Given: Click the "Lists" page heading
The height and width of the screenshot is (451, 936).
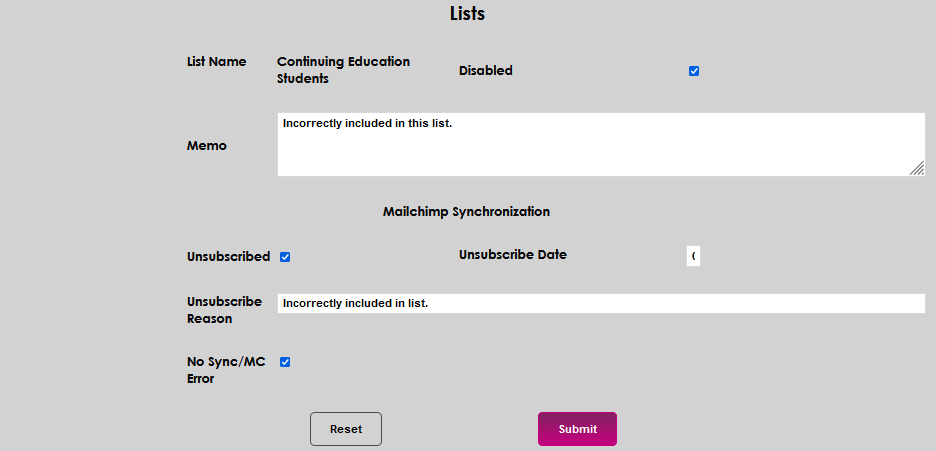Looking at the screenshot, I should [x=467, y=14].
